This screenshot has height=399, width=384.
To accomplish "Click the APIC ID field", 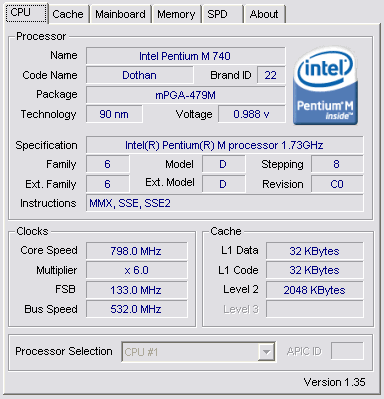I will click(347, 351).
